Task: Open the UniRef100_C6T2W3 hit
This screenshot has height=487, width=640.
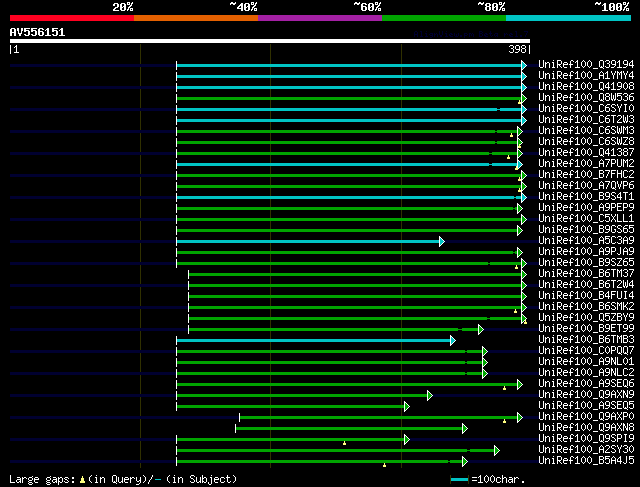Action: pyautogui.click(x=586, y=120)
